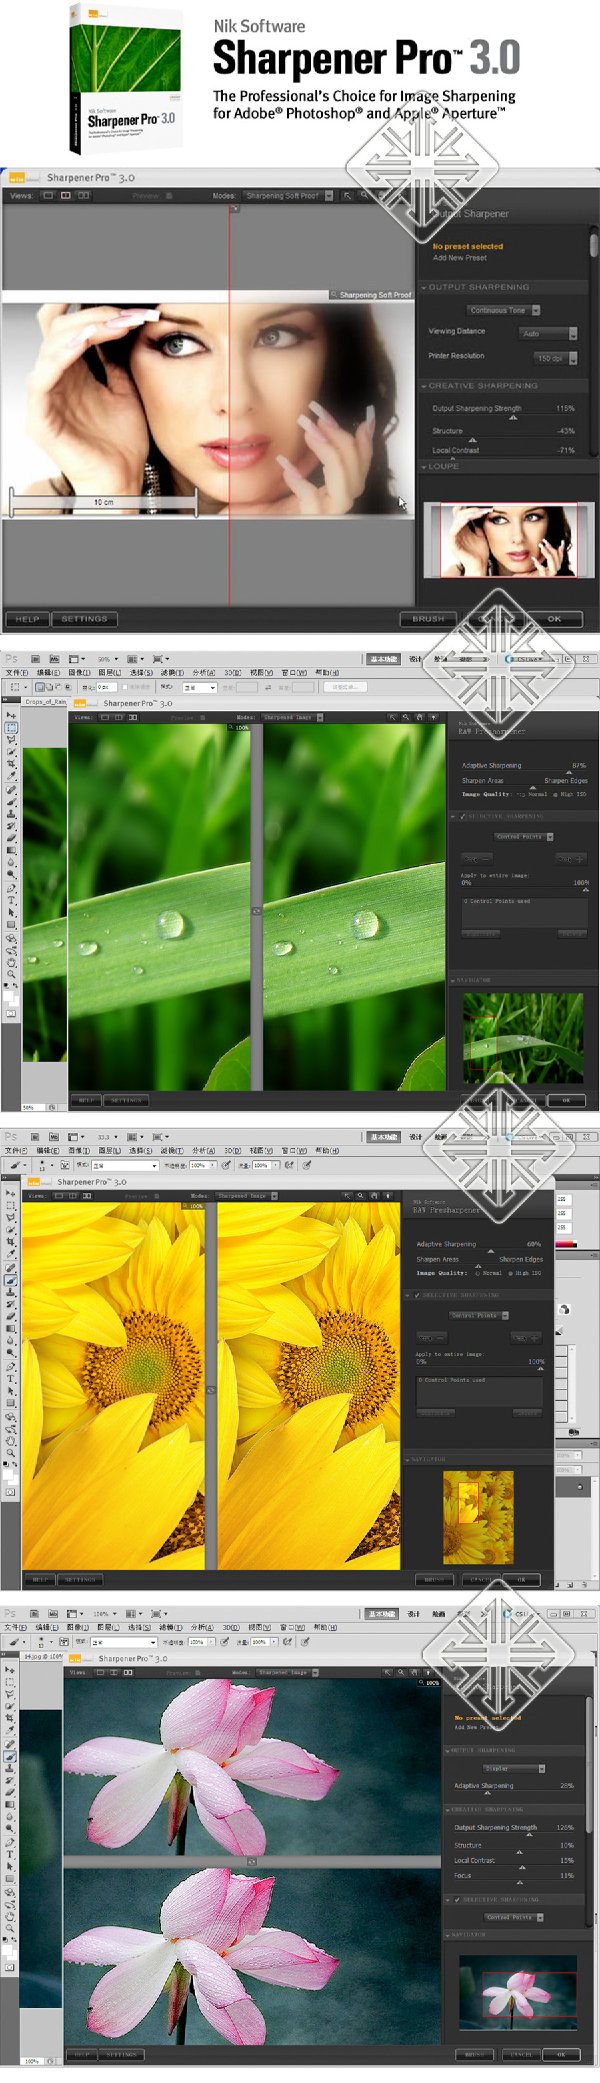The height and width of the screenshot is (2083, 600).
Task: Select the Pen tool in sunflower Photoshop window
Action: pyautogui.click(x=11, y=1366)
